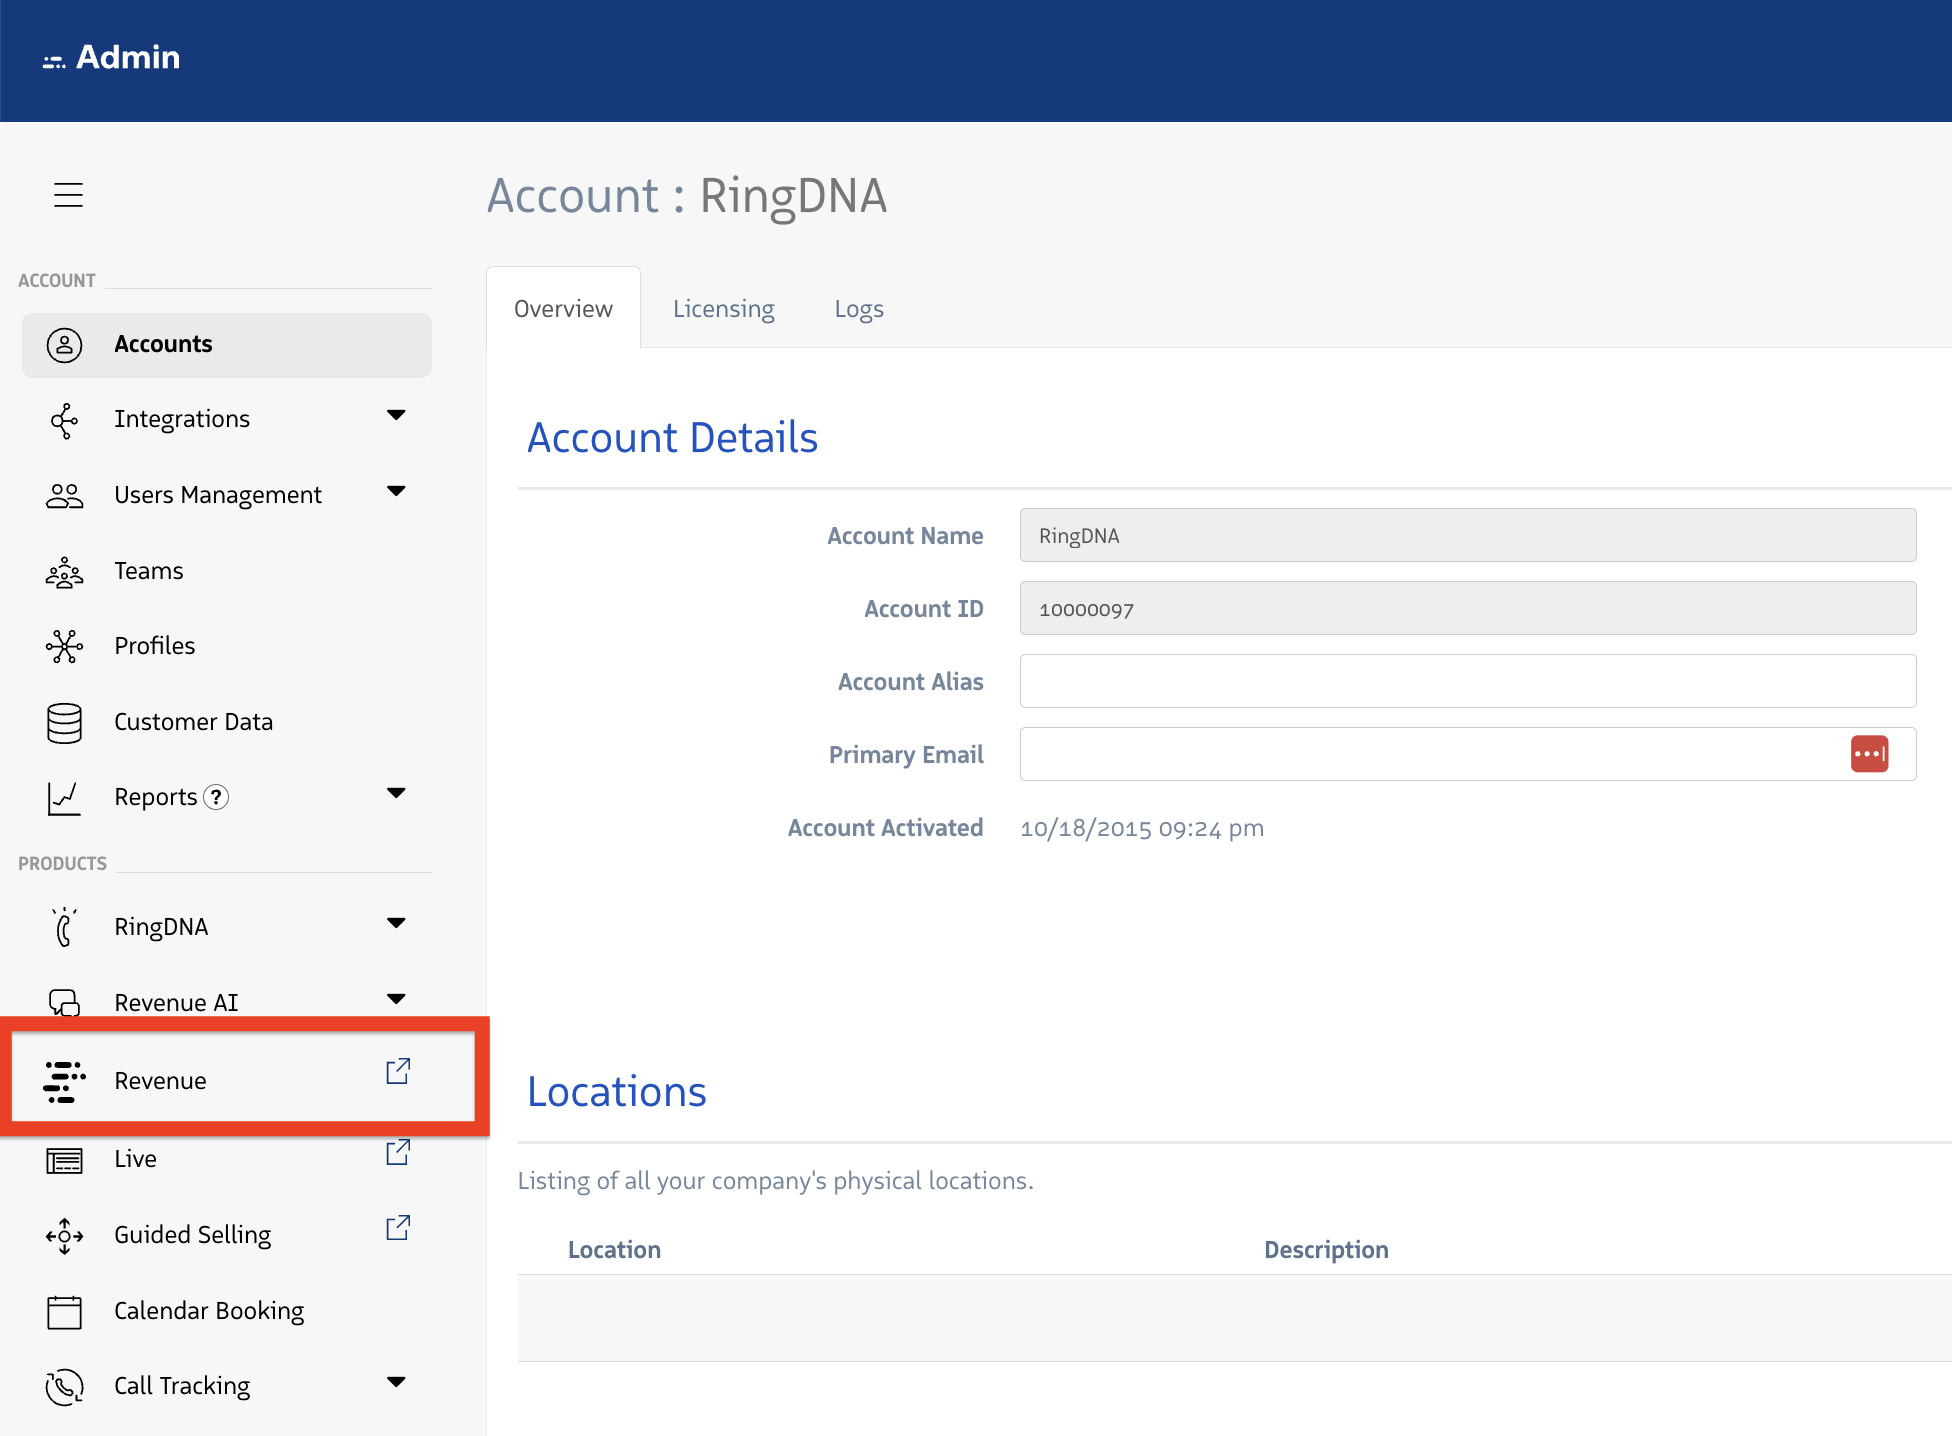1952x1436 pixels.
Task: Click into the Primary Email field
Action: click(x=1468, y=754)
